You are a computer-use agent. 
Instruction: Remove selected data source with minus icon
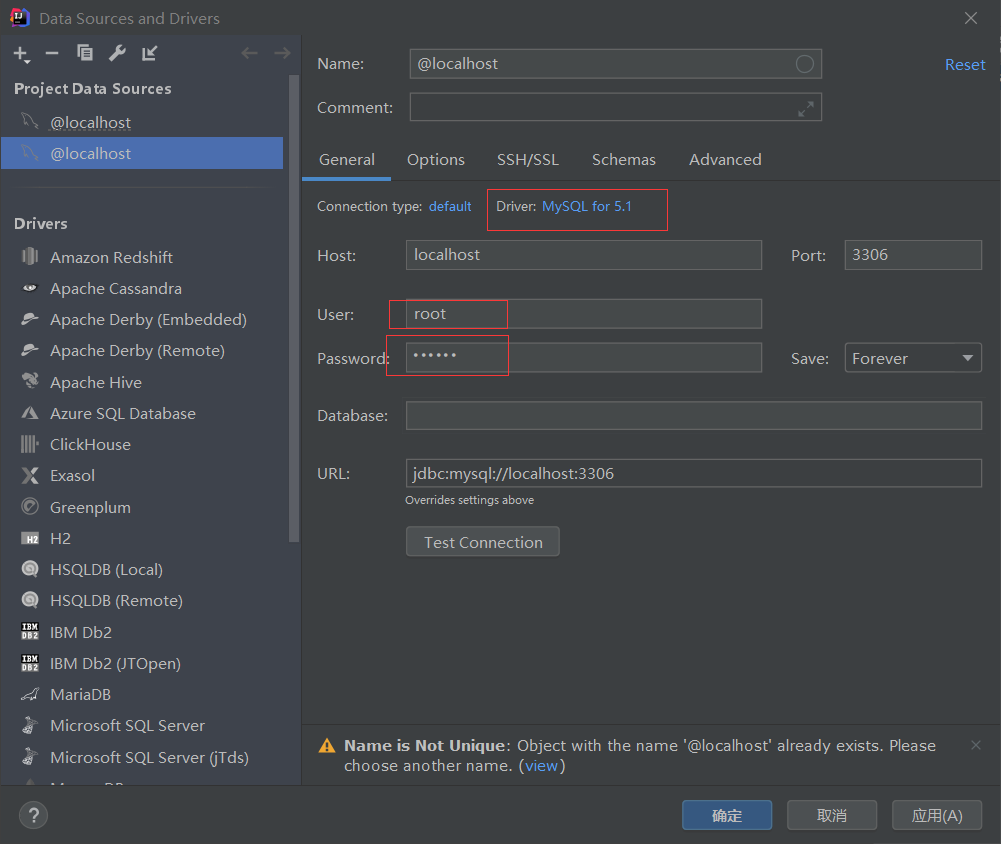(52, 54)
